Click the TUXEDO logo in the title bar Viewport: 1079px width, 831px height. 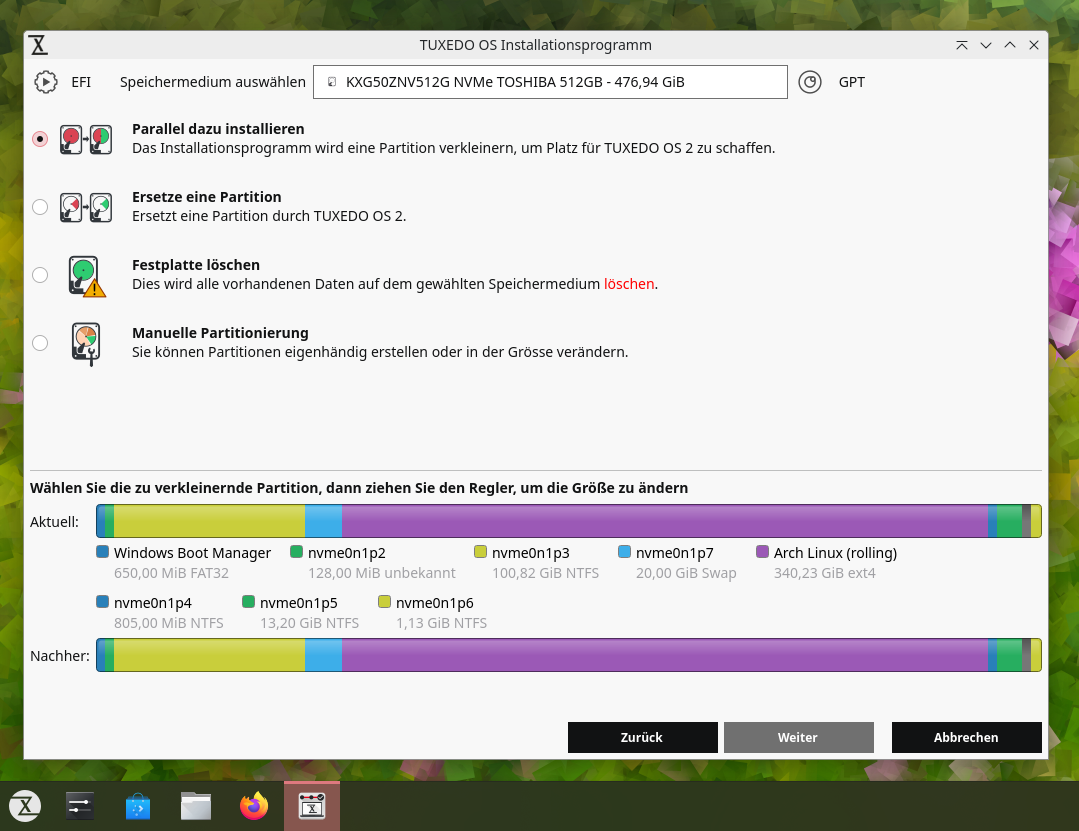tap(39, 45)
